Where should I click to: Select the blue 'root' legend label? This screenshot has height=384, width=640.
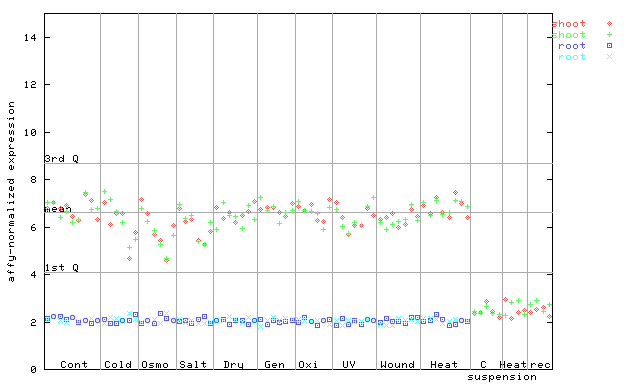tap(572, 46)
